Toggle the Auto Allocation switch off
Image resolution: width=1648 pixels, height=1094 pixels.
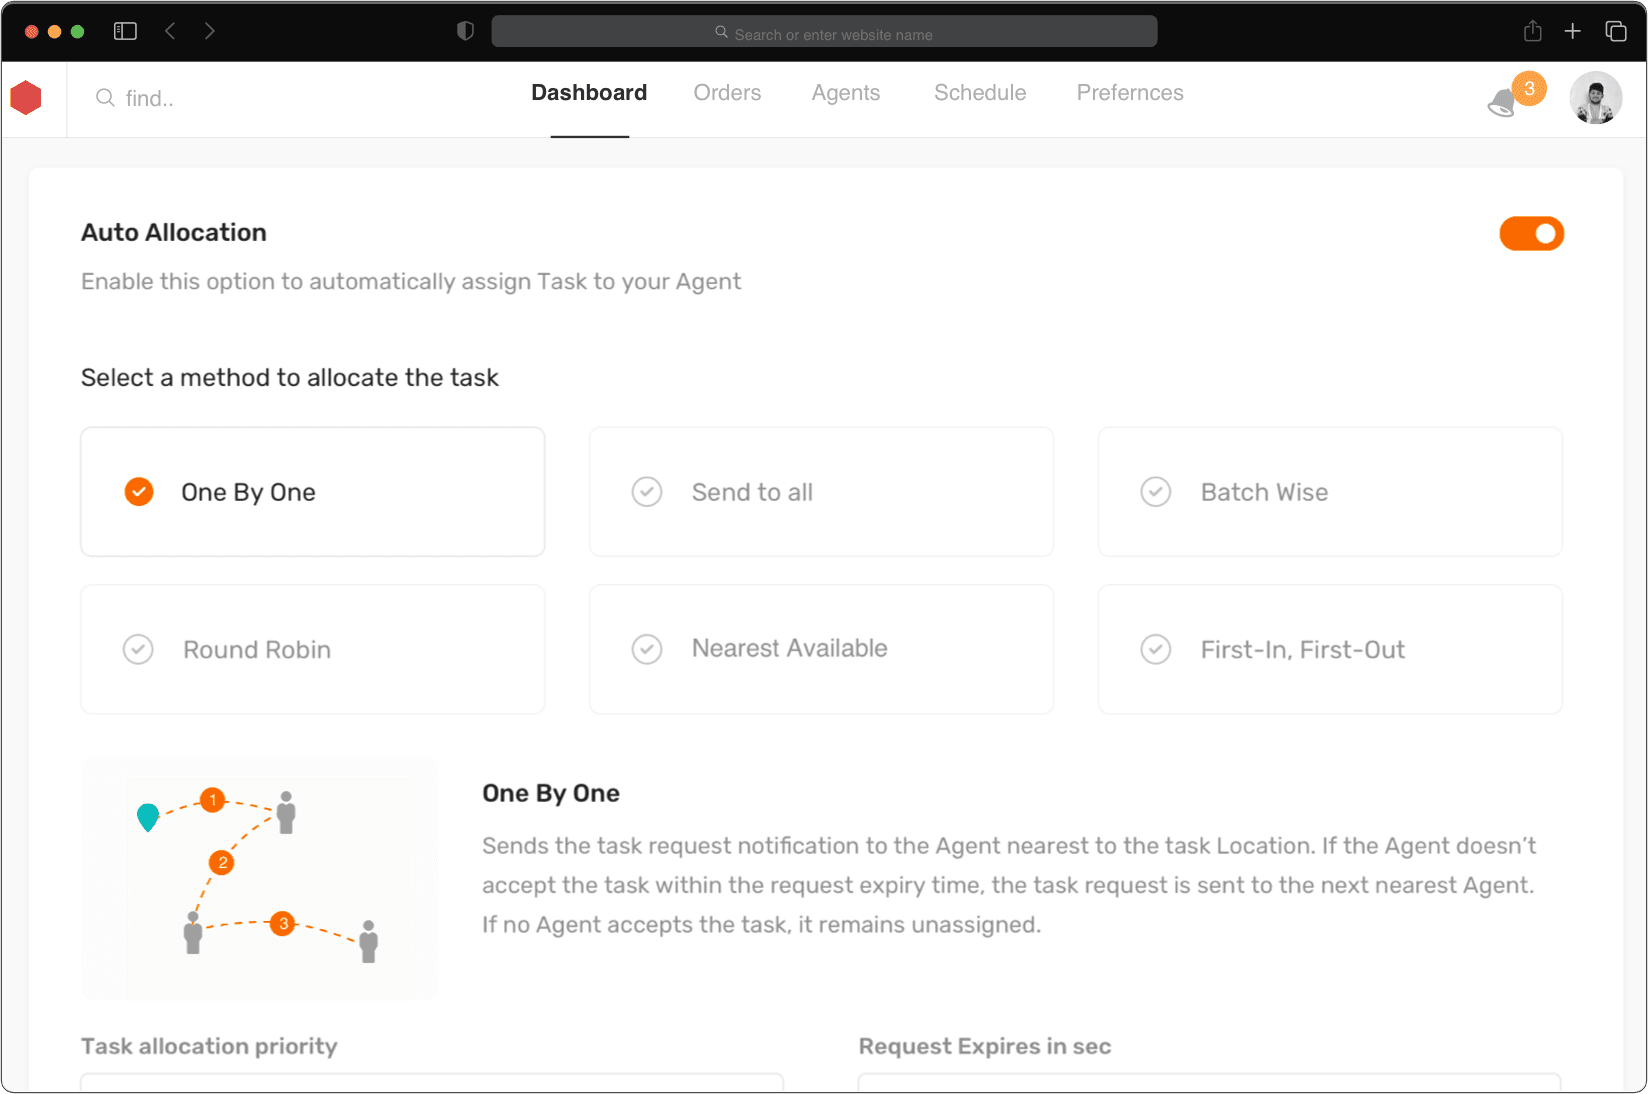click(x=1531, y=234)
